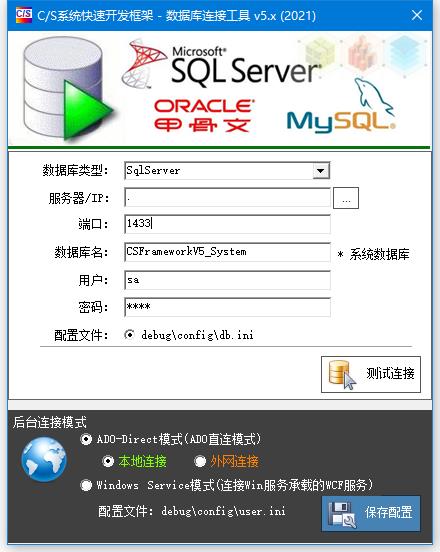The height and width of the screenshot is (552, 440).
Task: Click the C/S app icon in title bar
Action: 24,15
